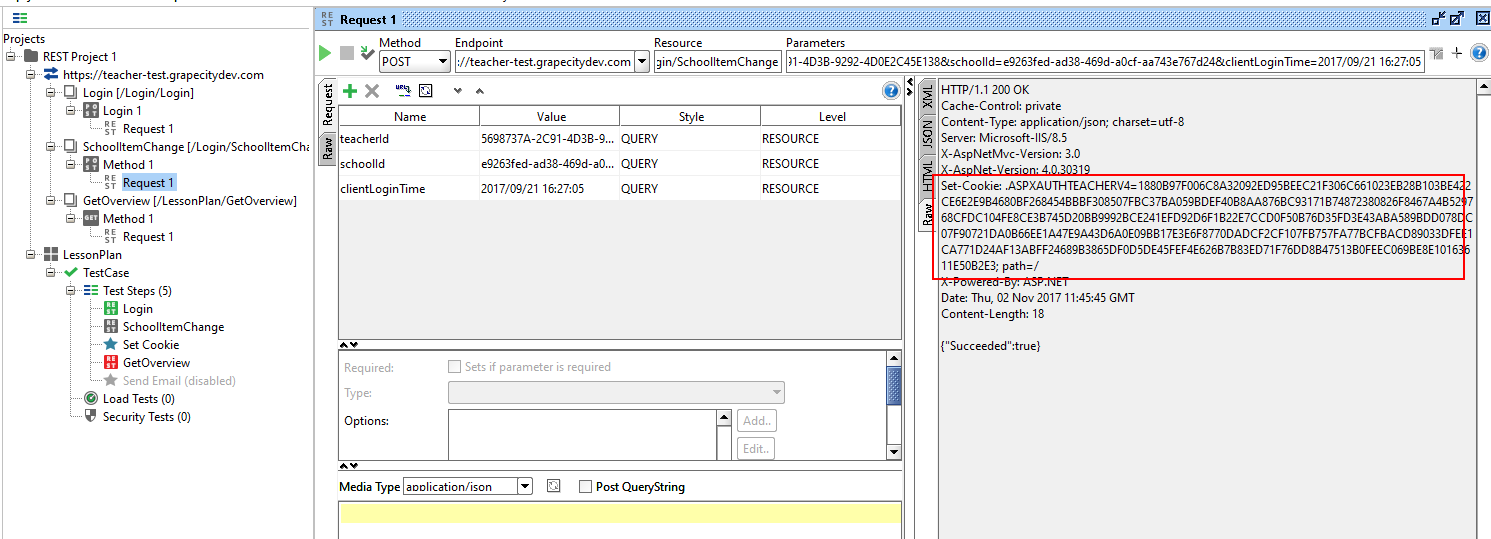1491x539 pixels.
Task: Click Value column header
Action: 550,116
